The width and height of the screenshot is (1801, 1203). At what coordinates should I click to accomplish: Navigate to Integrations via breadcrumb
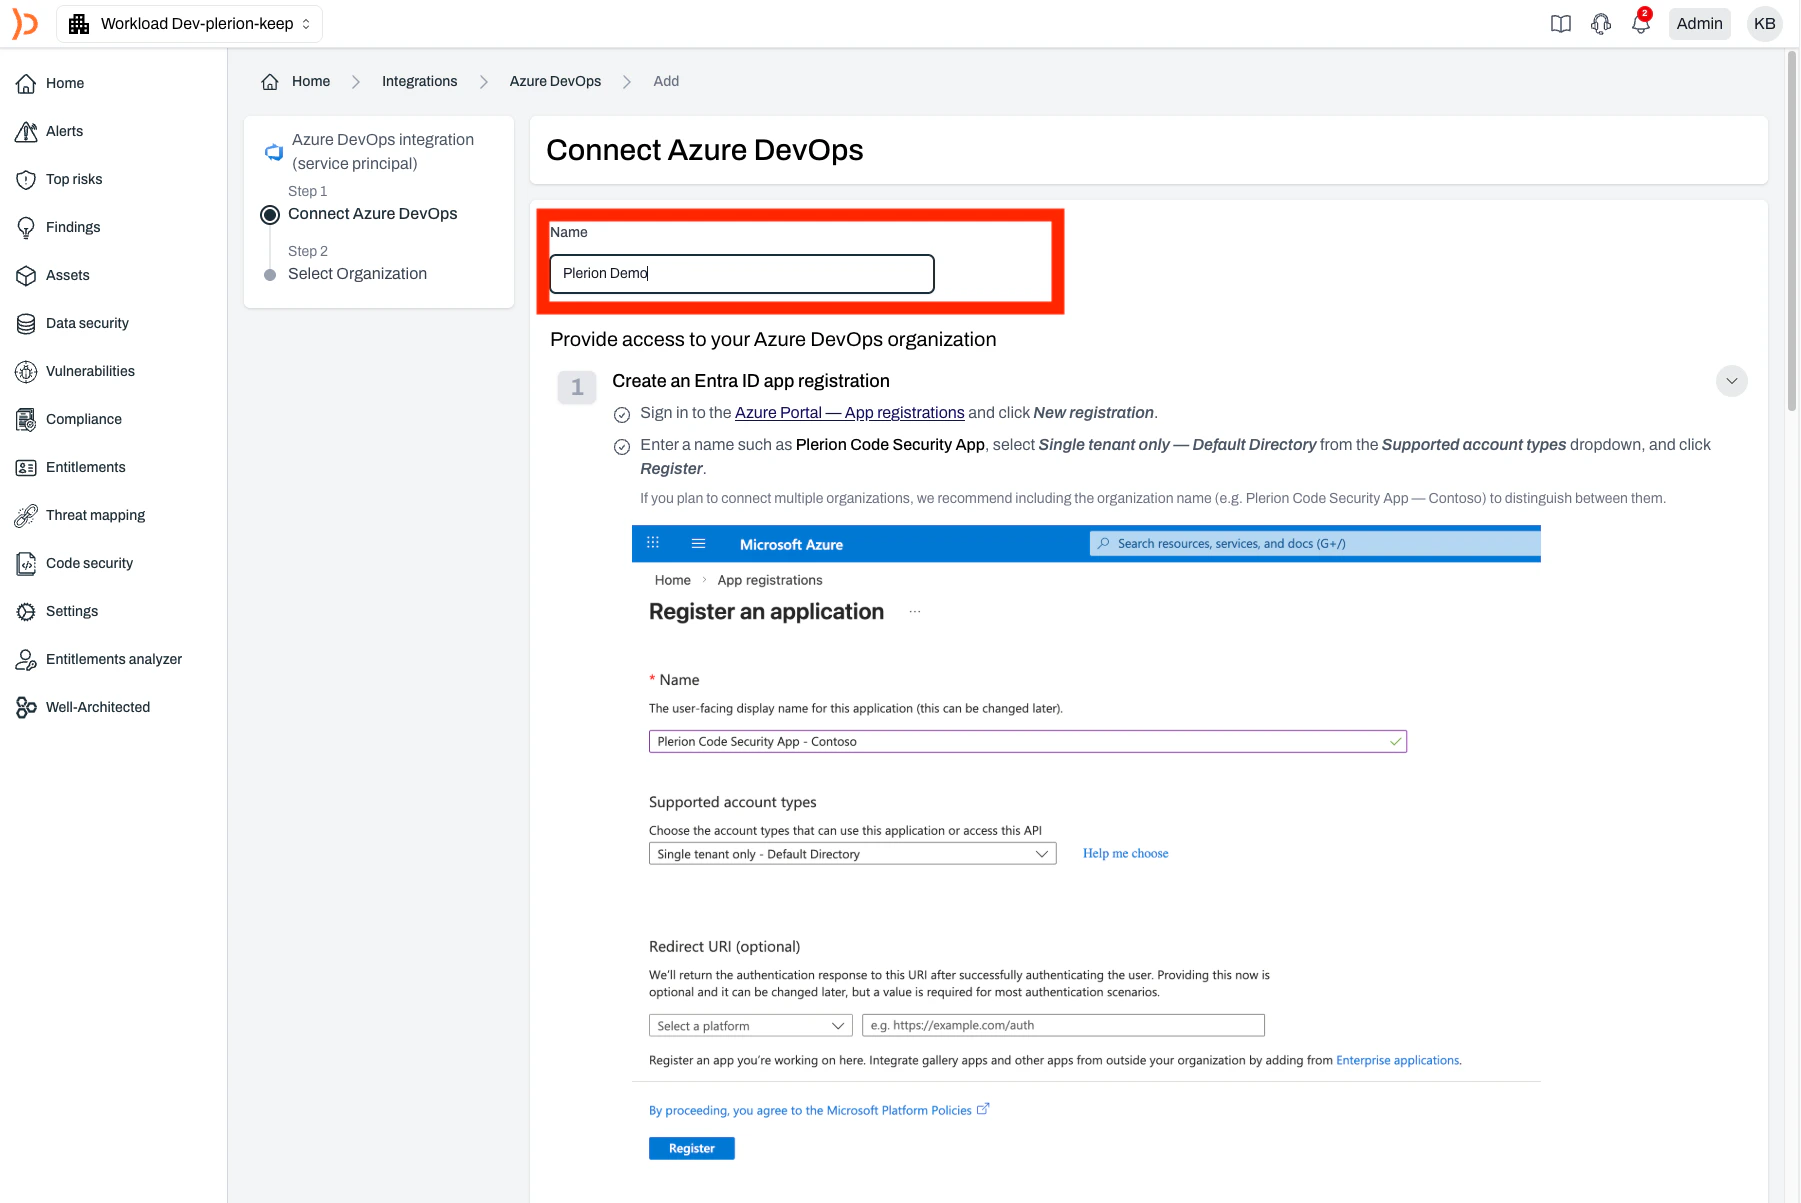click(419, 81)
